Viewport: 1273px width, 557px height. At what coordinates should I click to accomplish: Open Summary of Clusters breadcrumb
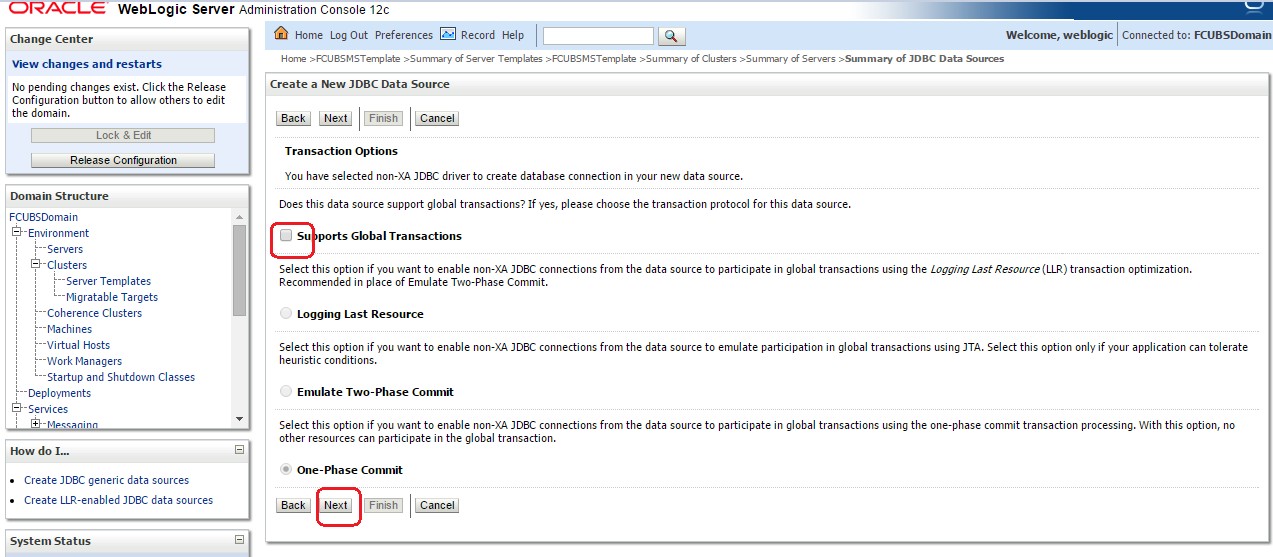pyautogui.click(x=692, y=59)
